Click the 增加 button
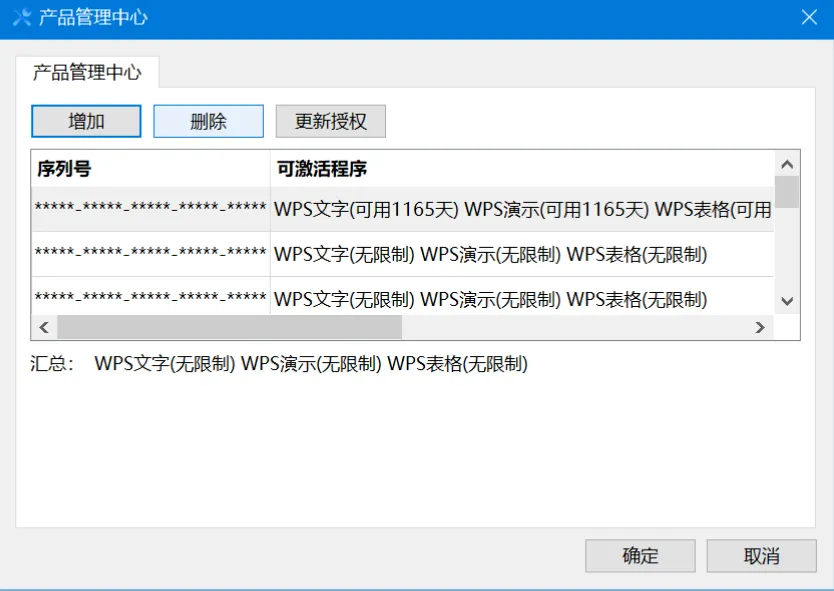 pos(86,121)
